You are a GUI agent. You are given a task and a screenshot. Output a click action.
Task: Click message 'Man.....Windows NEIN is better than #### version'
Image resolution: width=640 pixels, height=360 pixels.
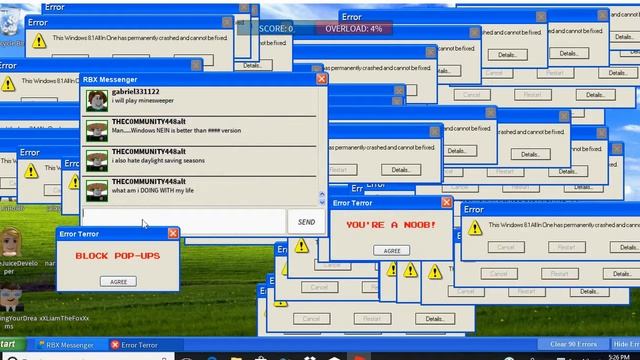click(176, 131)
